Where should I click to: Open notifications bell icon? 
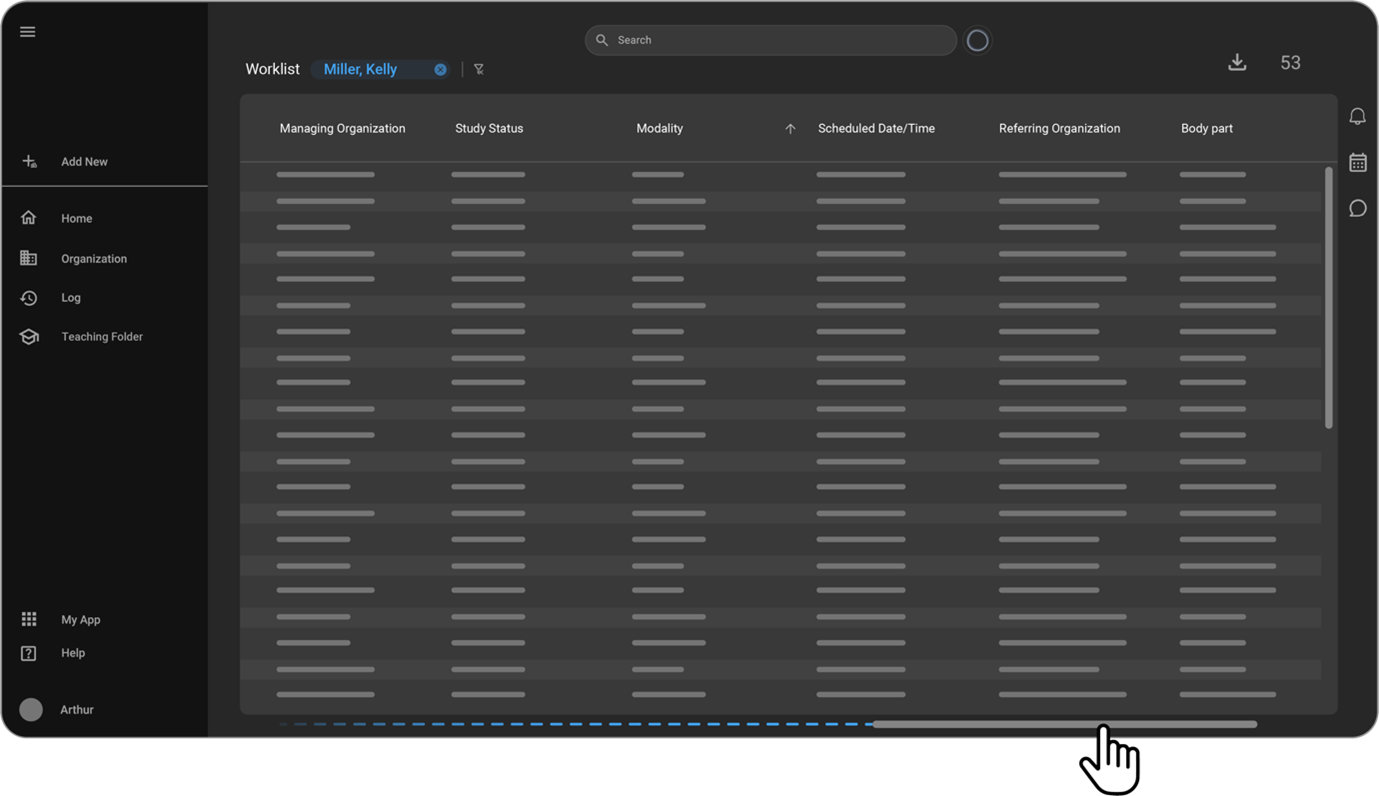(x=1357, y=116)
